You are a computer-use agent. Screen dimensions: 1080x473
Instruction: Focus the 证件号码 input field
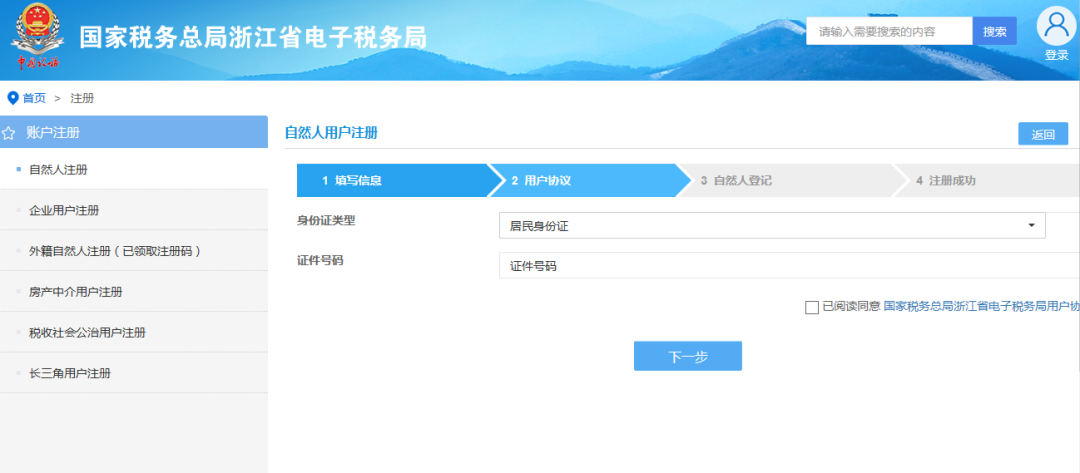click(789, 266)
